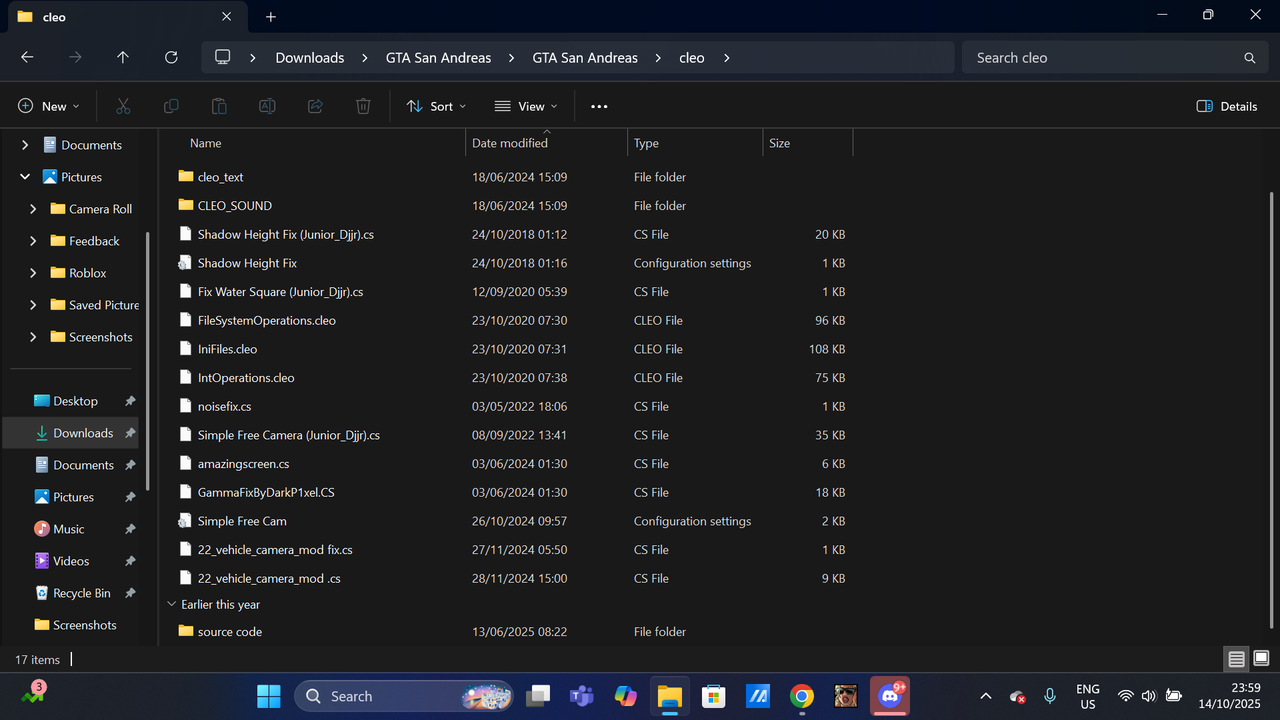Click the microphone tray icon
Image resolution: width=1280 pixels, height=720 pixels.
1050,696
